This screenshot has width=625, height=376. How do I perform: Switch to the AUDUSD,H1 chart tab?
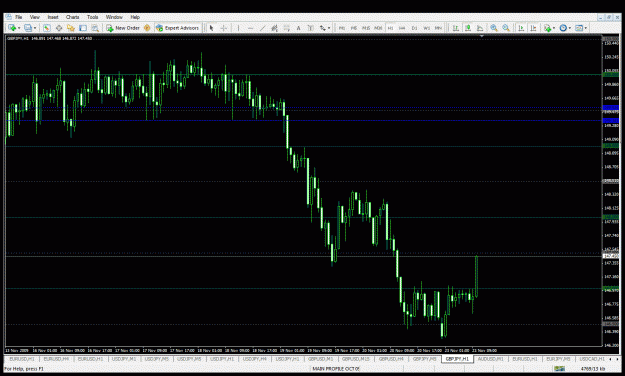pyautogui.click(x=490, y=359)
